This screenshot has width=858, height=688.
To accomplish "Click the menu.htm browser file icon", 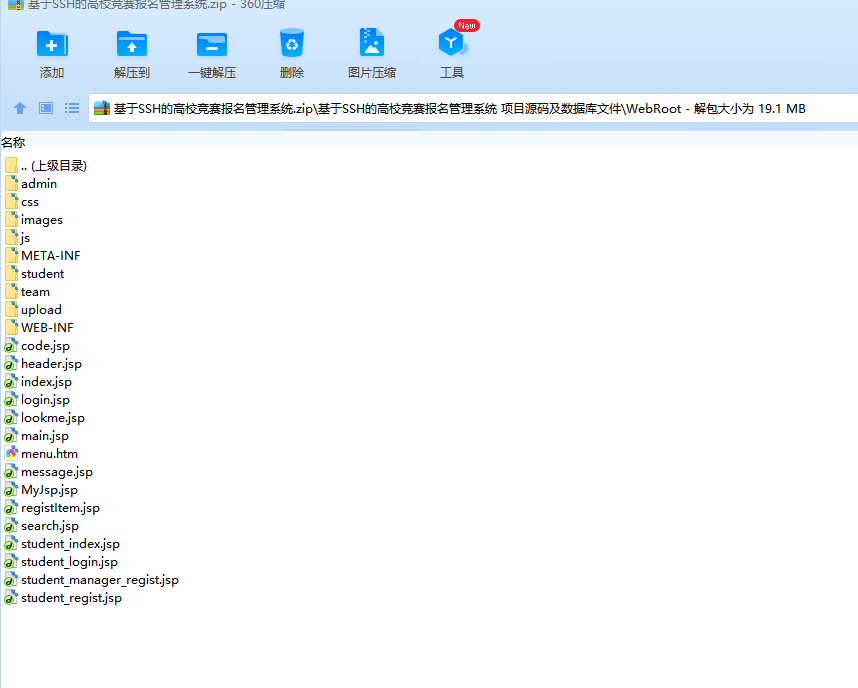I will [11, 454].
